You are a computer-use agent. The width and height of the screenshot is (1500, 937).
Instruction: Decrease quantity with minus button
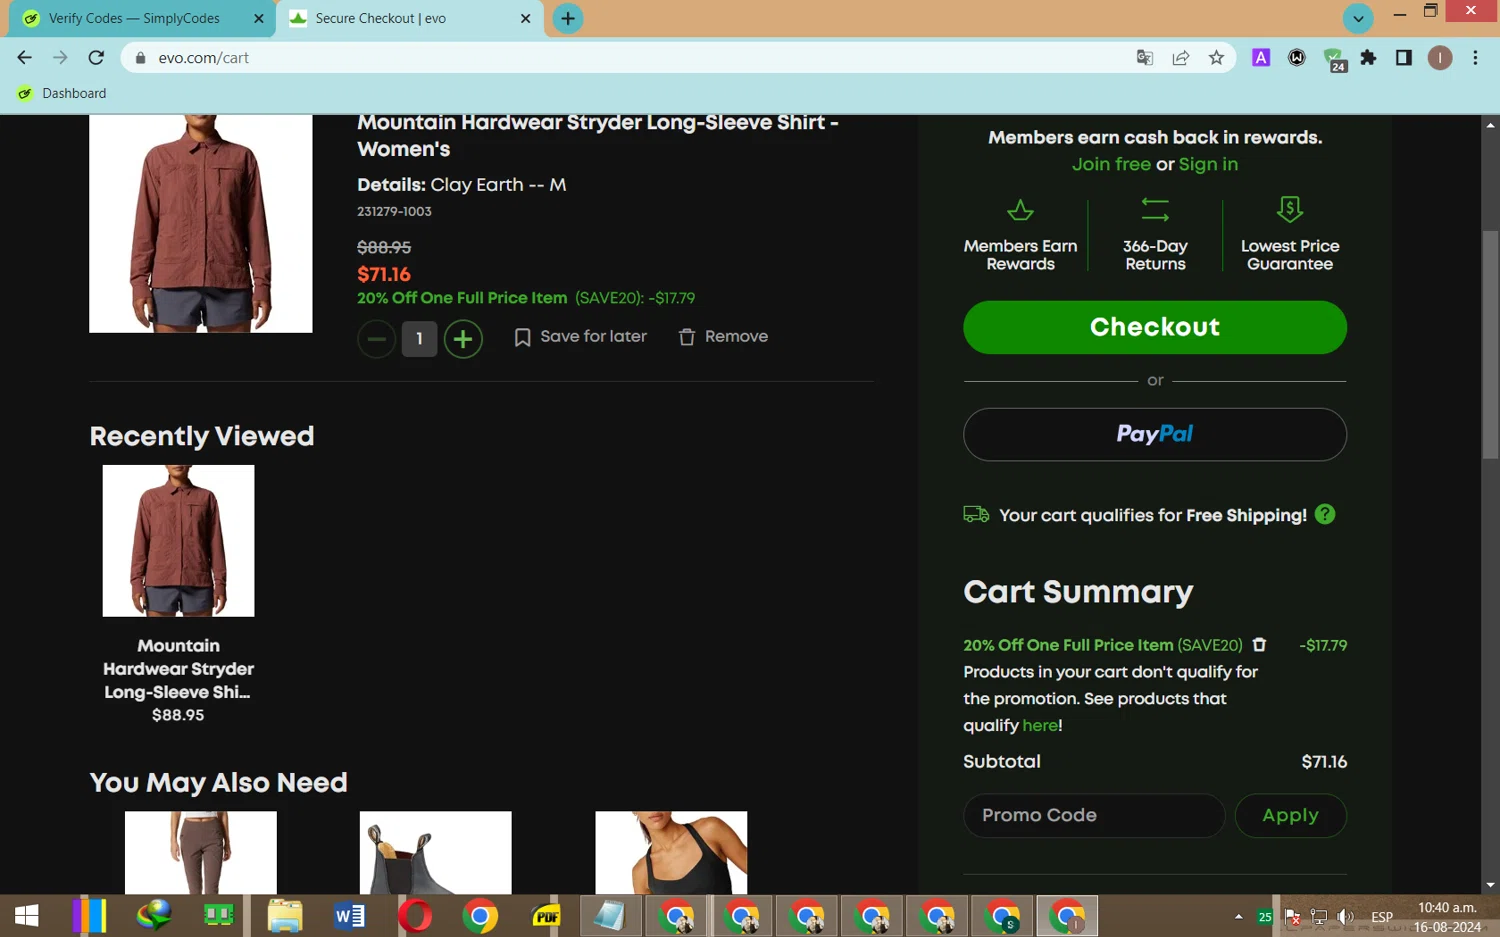tap(376, 339)
